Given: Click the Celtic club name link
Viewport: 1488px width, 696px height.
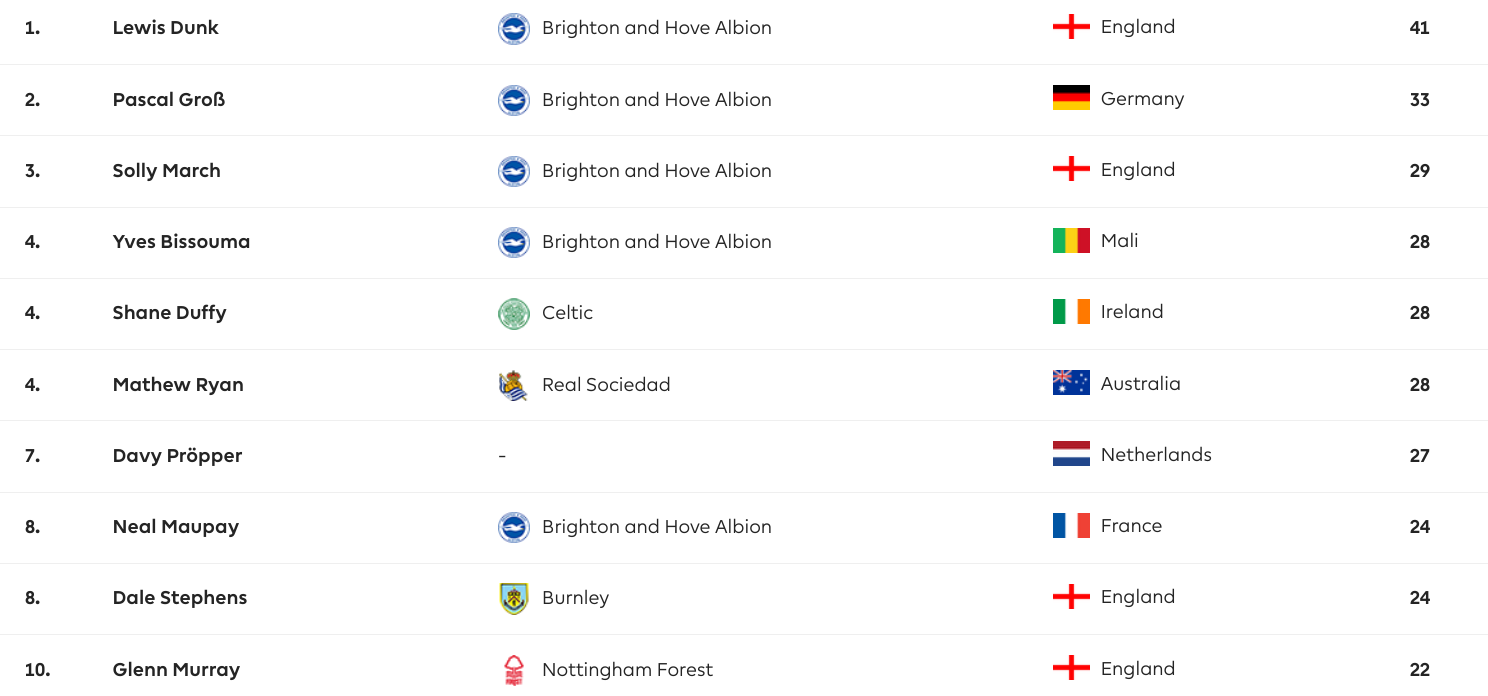Looking at the screenshot, I should click(567, 313).
